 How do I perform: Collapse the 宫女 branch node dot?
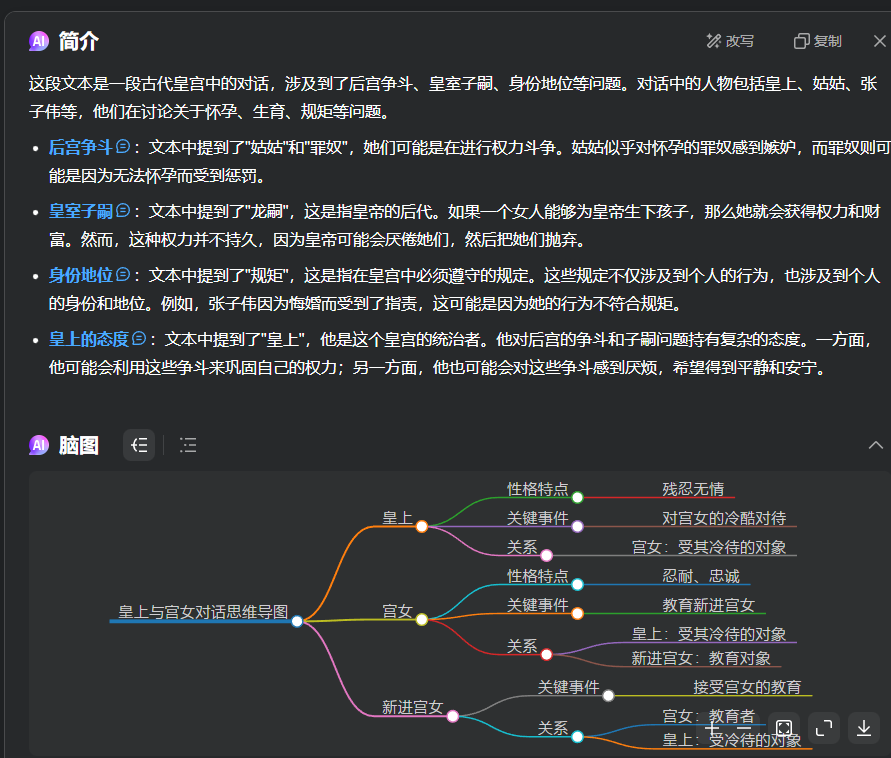(424, 620)
